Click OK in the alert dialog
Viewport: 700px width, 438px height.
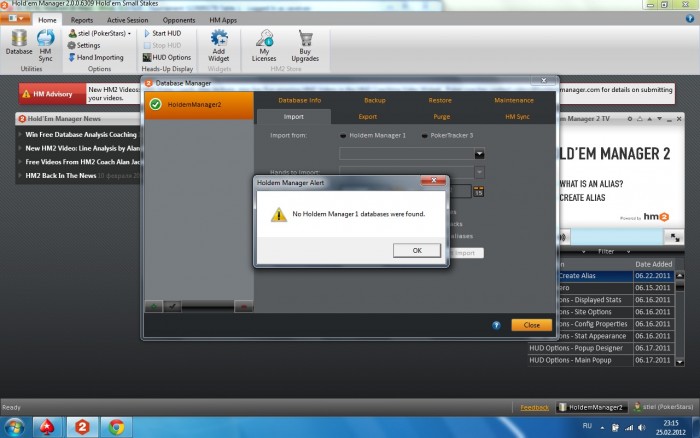click(x=417, y=250)
